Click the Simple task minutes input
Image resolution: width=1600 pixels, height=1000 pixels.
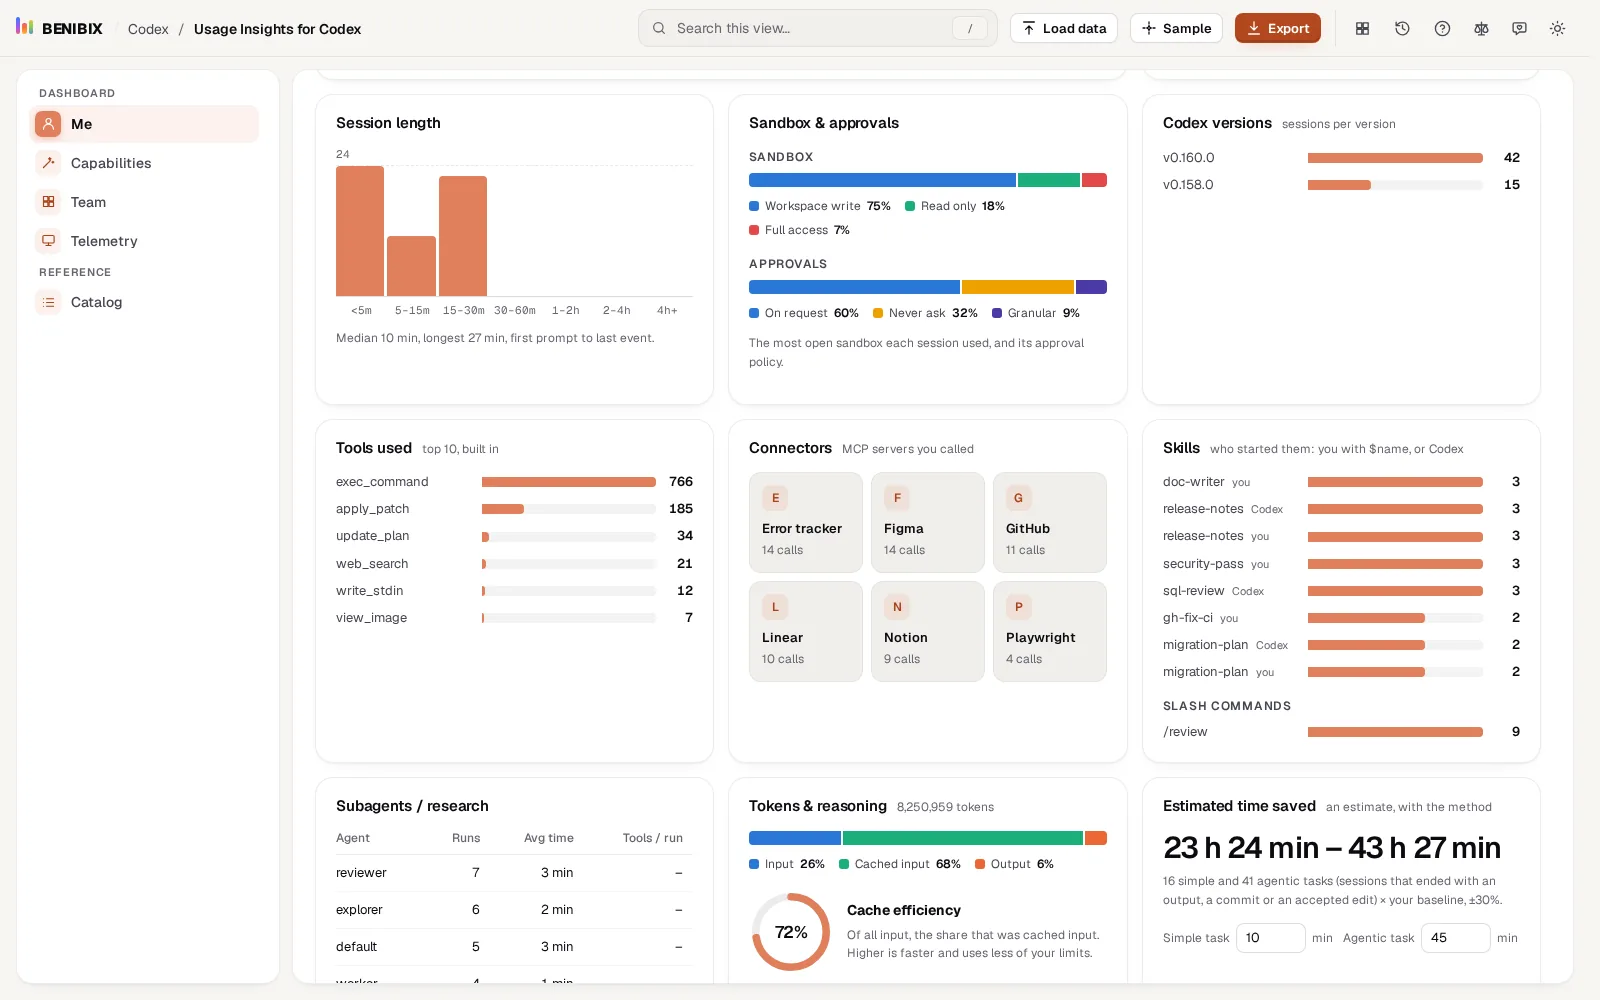click(x=1271, y=938)
